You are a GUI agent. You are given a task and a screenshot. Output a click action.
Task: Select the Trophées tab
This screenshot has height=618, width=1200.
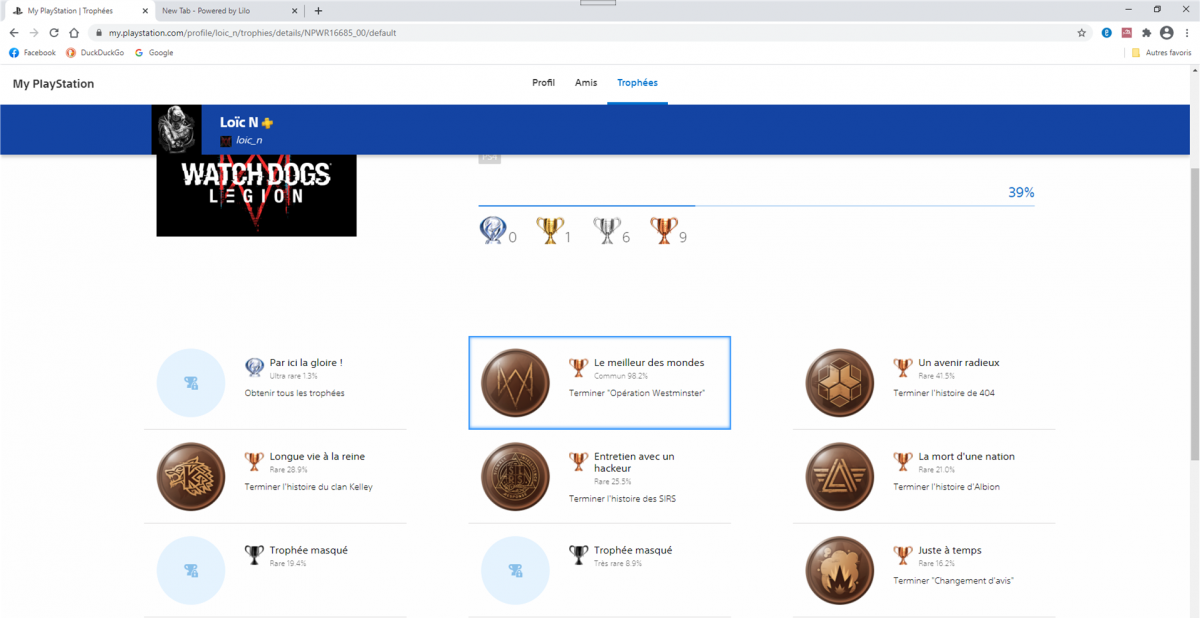click(638, 83)
